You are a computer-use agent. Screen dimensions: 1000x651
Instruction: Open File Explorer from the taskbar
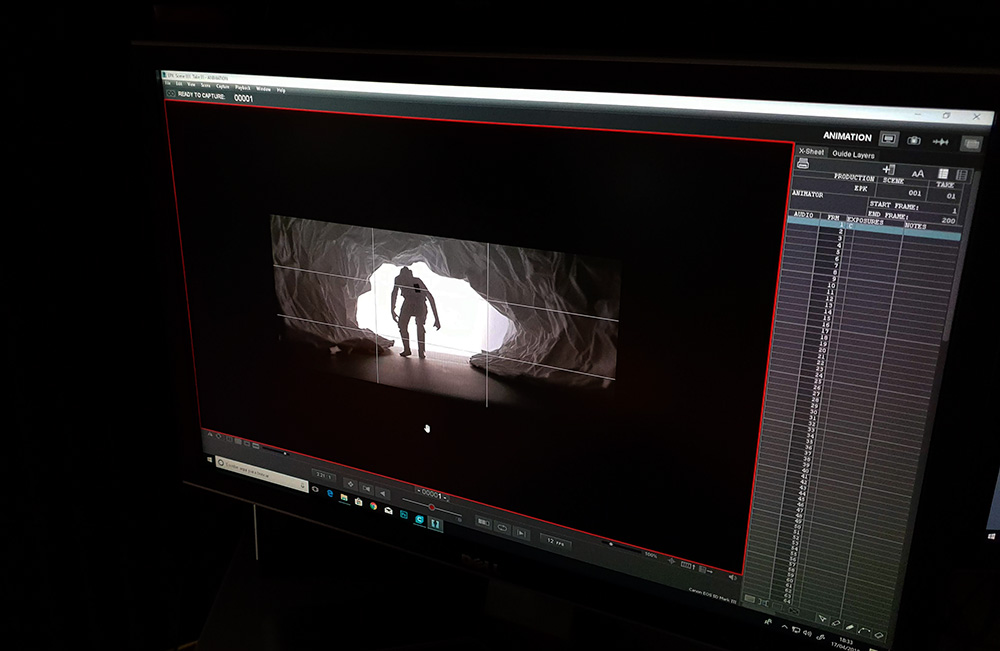click(x=344, y=497)
